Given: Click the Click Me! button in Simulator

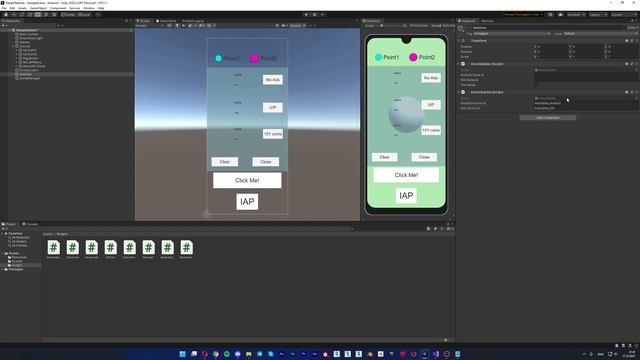Looking at the screenshot, I should click(x=406, y=175).
